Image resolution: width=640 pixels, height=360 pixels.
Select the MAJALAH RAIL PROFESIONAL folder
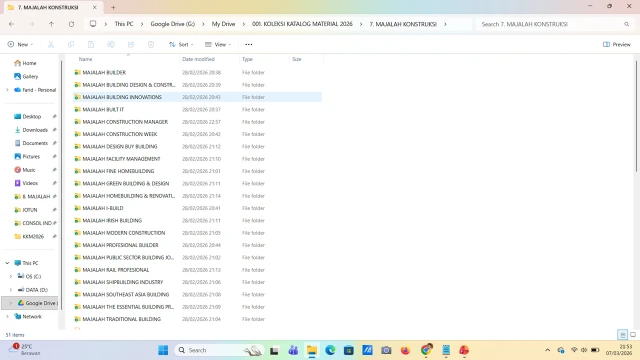(x=116, y=270)
